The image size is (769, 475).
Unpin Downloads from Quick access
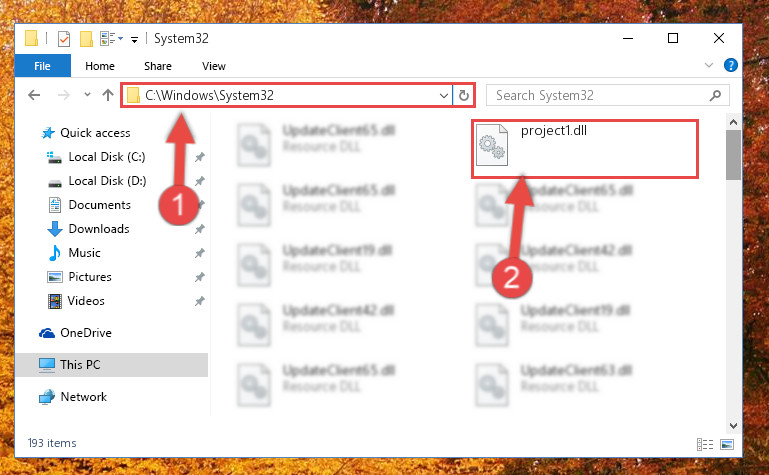point(200,229)
